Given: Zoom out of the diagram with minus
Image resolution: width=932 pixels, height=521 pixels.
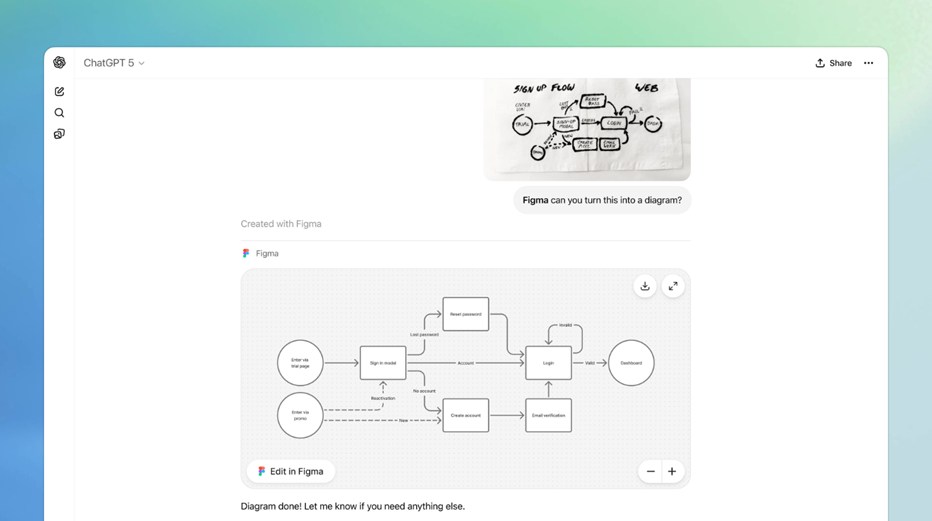Looking at the screenshot, I should pos(650,471).
